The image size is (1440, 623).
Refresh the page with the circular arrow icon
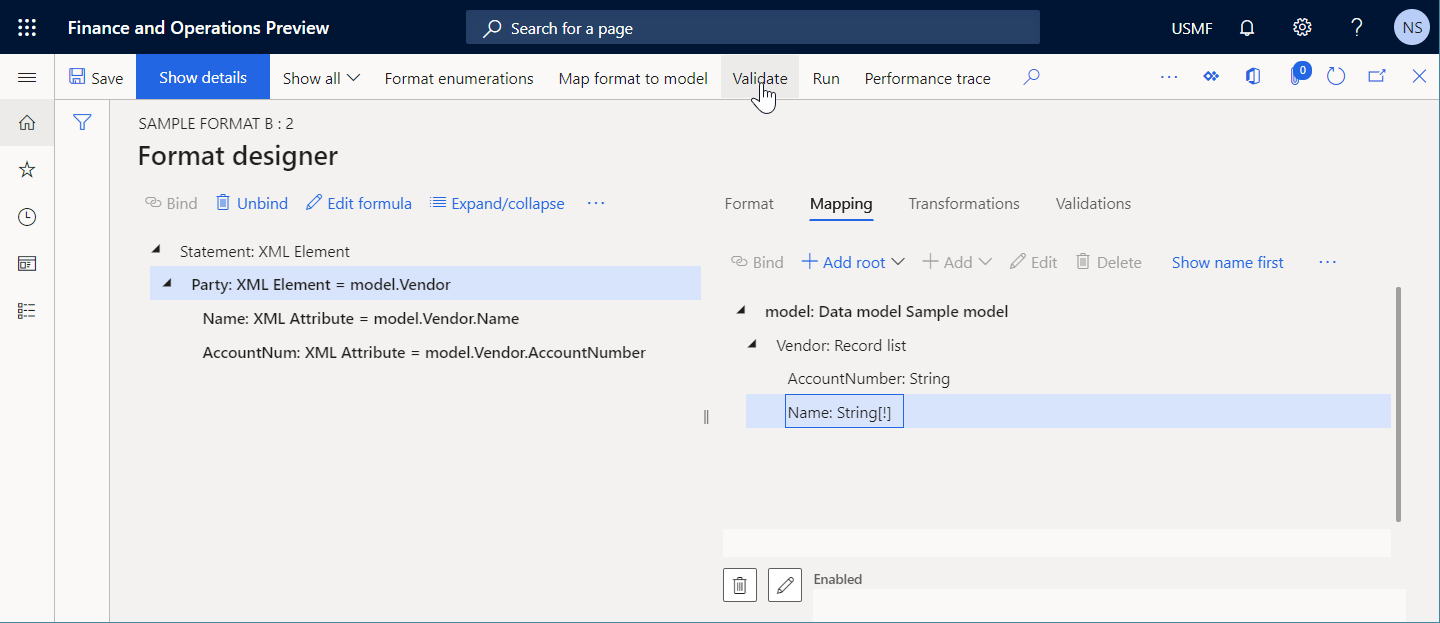[x=1336, y=75]
